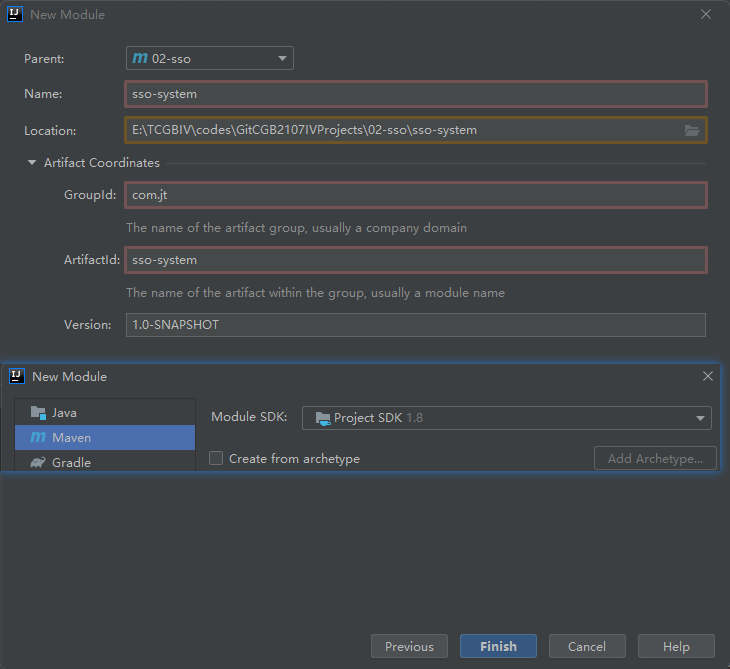Click the Previous button
Screen dimensions: 730x669
click(x=409, y=647)
